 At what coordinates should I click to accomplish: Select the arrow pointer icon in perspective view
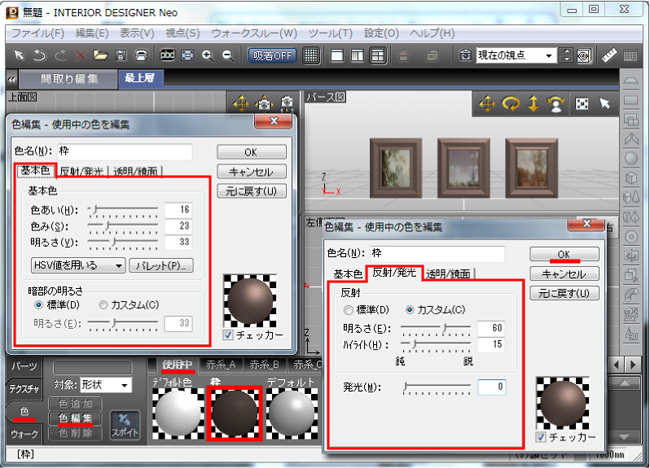[605, 103]
